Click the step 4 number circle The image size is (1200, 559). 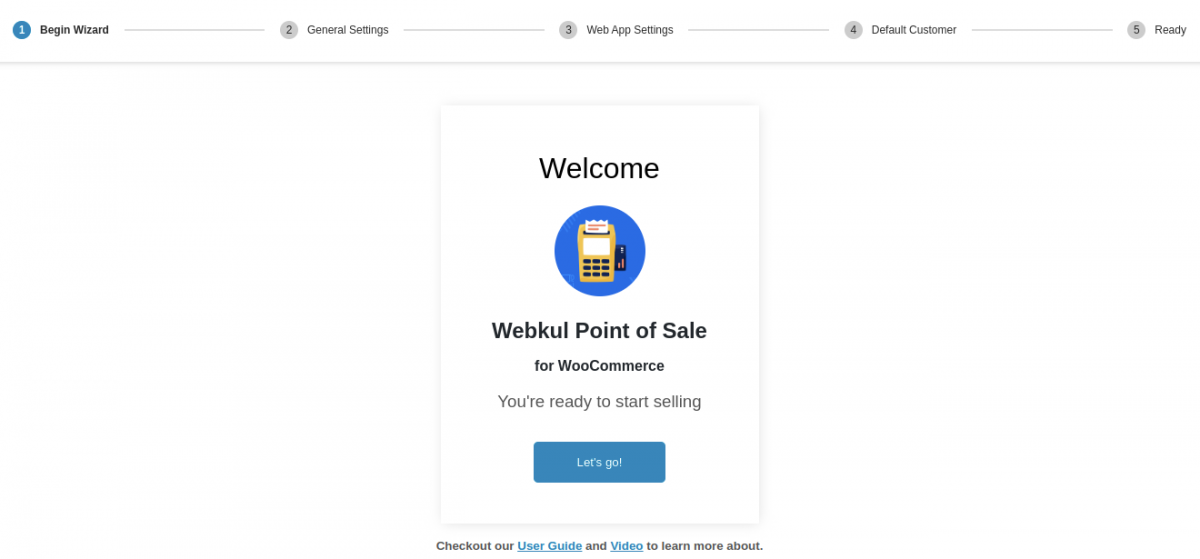pos(853,30)
